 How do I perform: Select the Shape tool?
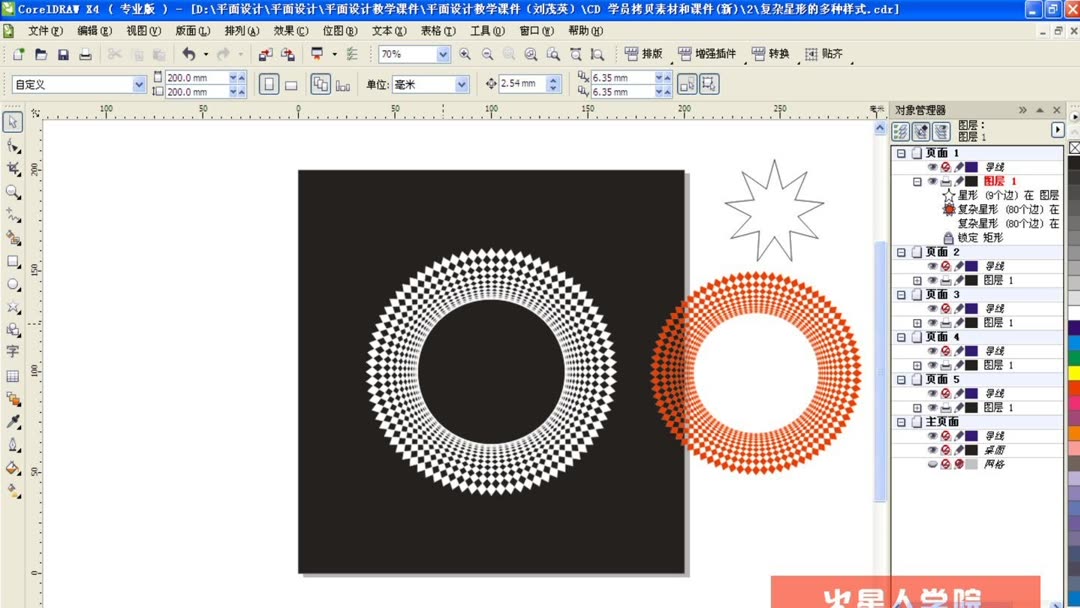(13, 145)
